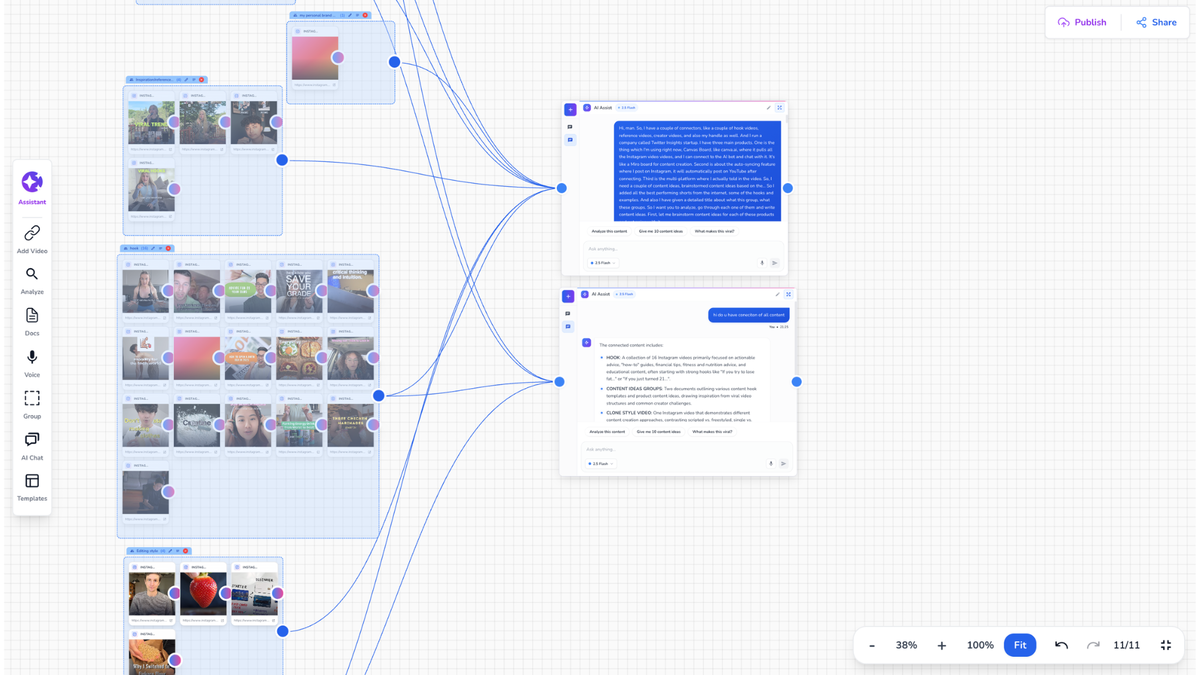
Task: Click upper AI Assist left input connector
Action: click(562, 188)
